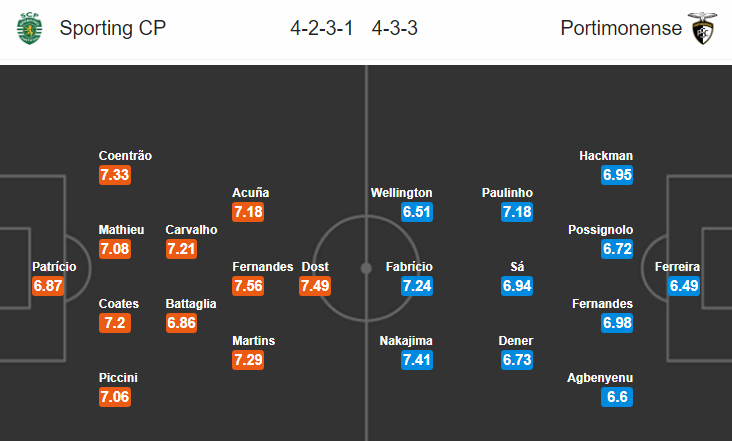
Task: Click Battaglia's 6.86 rating badge
Action: pos(182,323)
